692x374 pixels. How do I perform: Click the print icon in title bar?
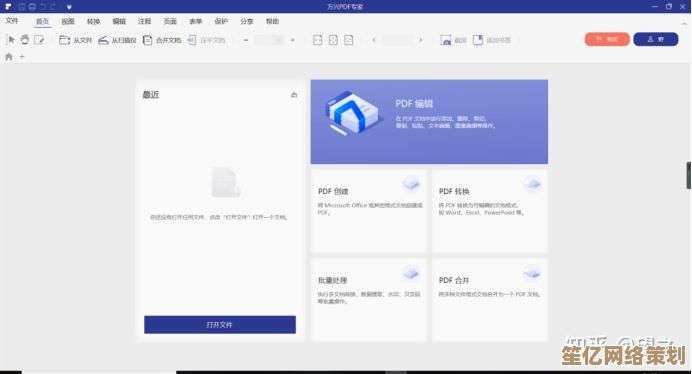tap(32, 7)
